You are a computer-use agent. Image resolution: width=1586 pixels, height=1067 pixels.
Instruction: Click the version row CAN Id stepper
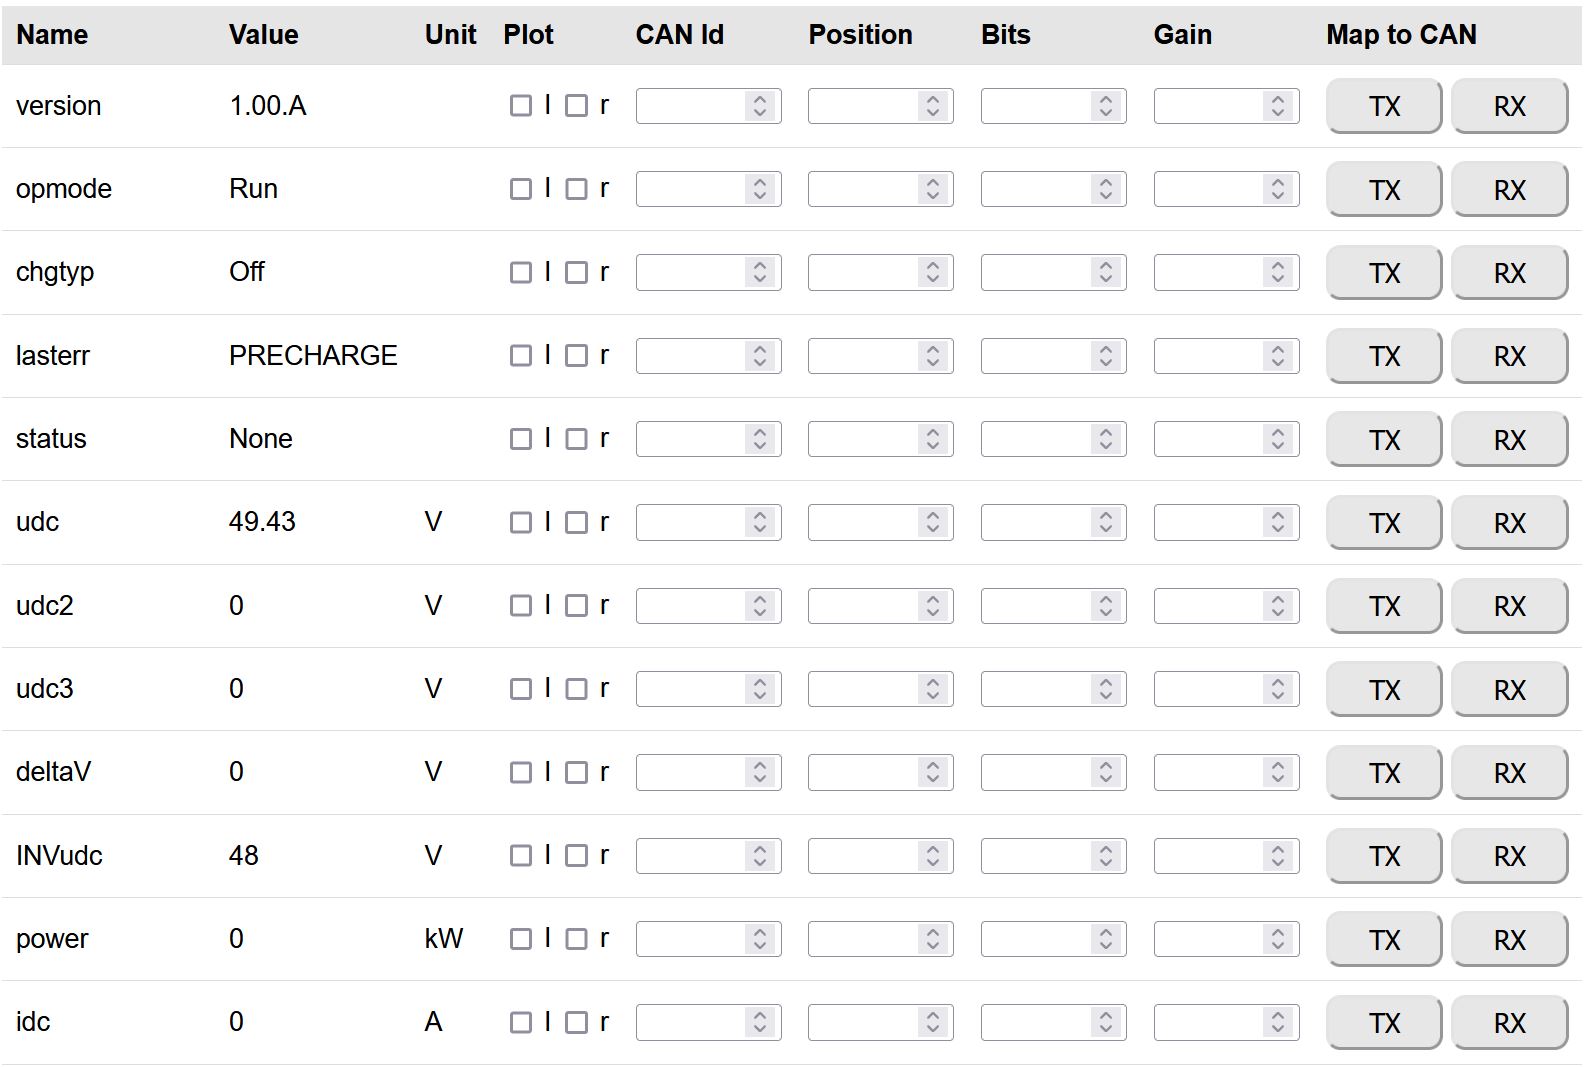tap(760, 106)
